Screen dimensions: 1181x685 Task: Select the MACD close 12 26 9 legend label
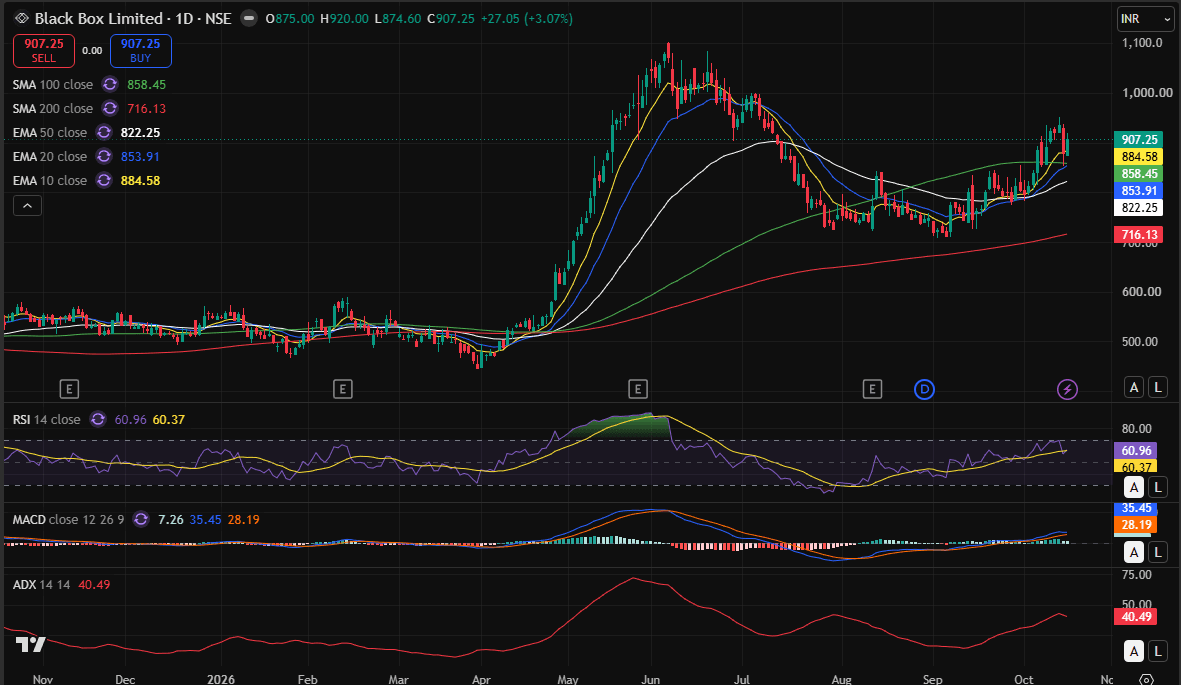coord(69,520)
